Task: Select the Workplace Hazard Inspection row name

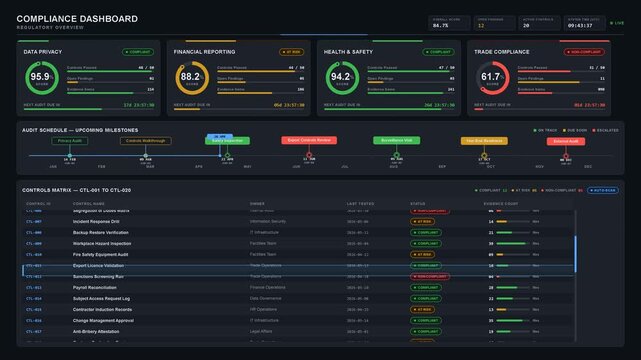Action: pyautogui.click(x=102, y=244)
